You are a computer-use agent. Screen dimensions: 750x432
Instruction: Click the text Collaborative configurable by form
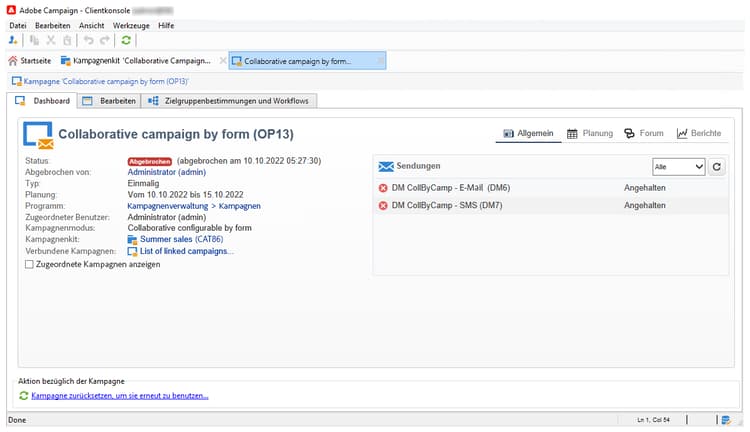coord(189,228)
